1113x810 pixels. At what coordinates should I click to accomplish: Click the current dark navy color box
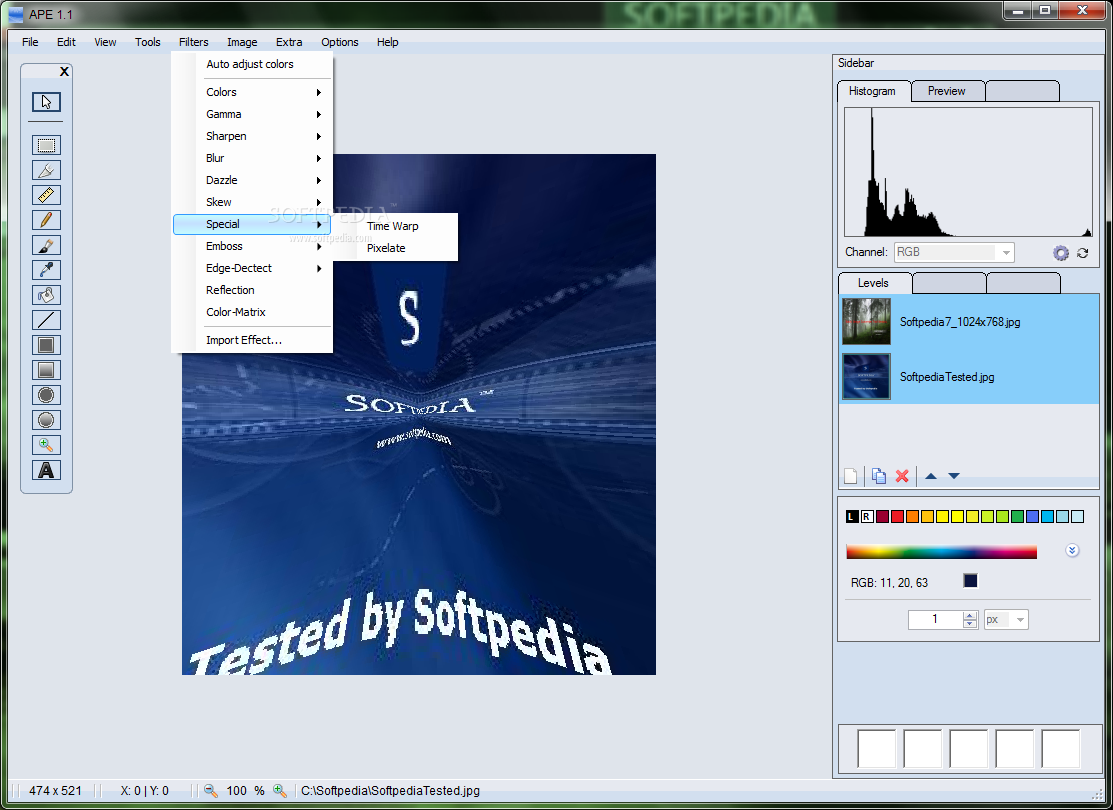tap(970, 581)
